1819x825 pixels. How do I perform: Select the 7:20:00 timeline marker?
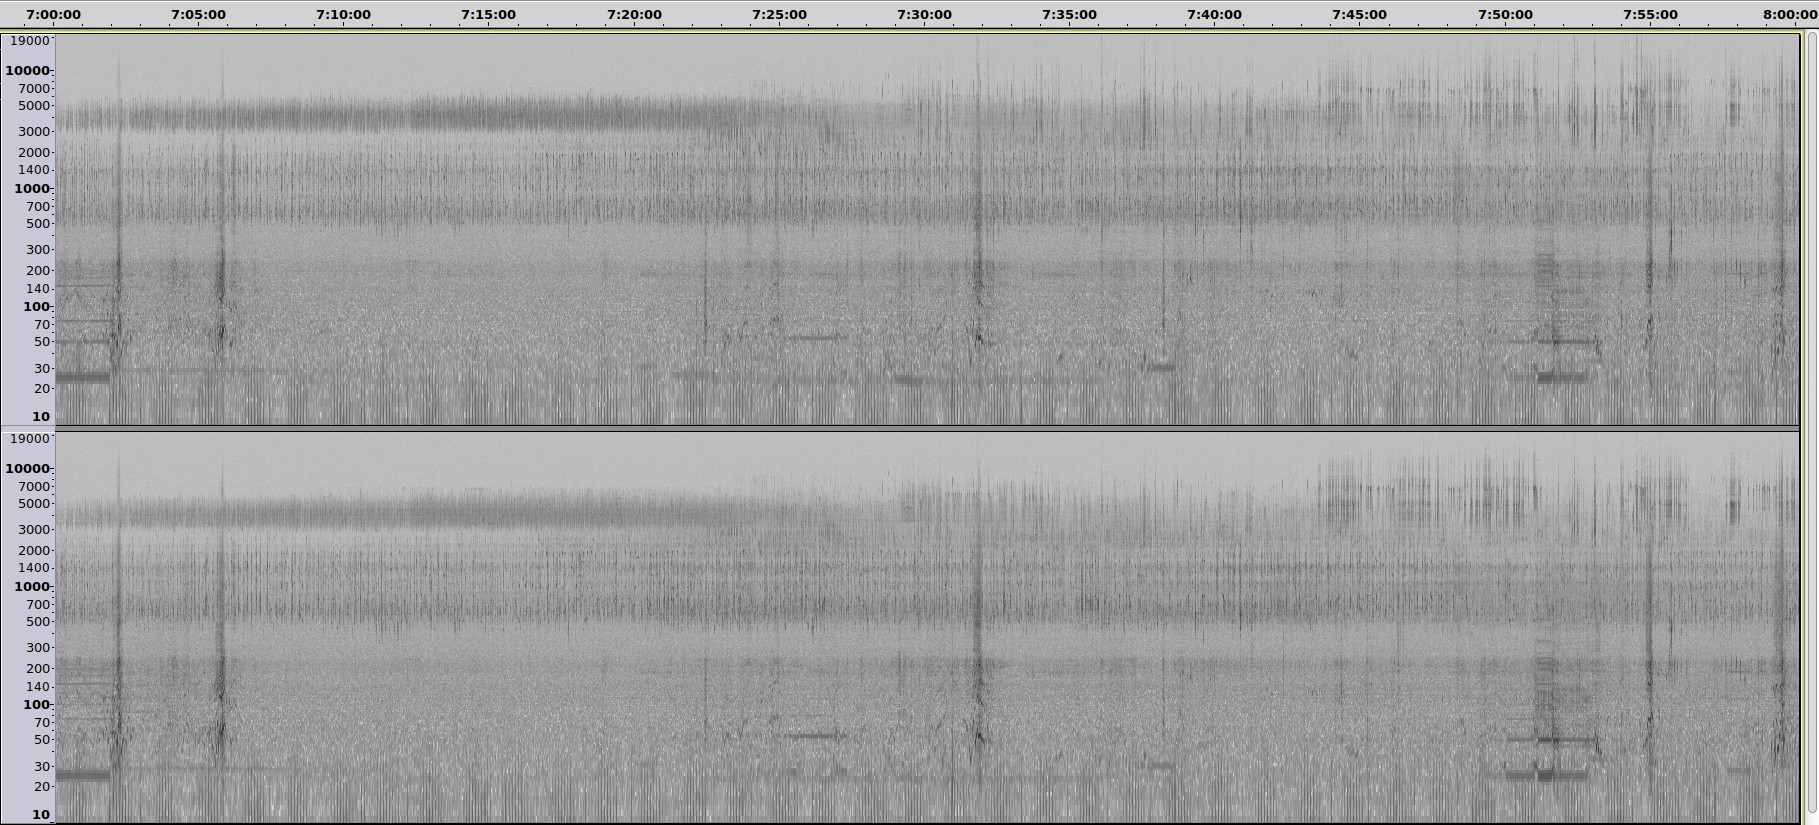click(634, 15)
